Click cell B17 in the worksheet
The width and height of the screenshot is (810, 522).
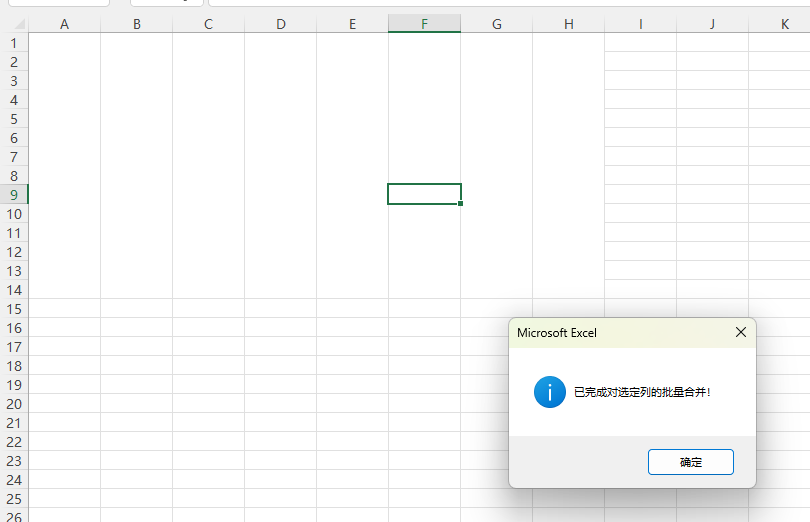click(x=136, y=346)
